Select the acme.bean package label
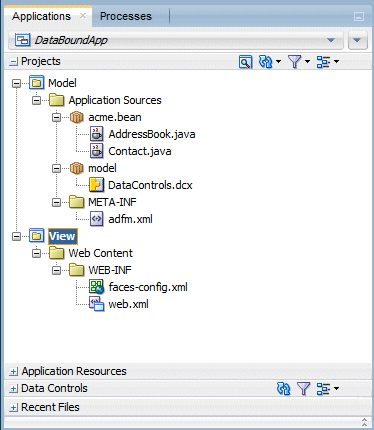This screenshot has width=374, height=430. pos(115,117)
